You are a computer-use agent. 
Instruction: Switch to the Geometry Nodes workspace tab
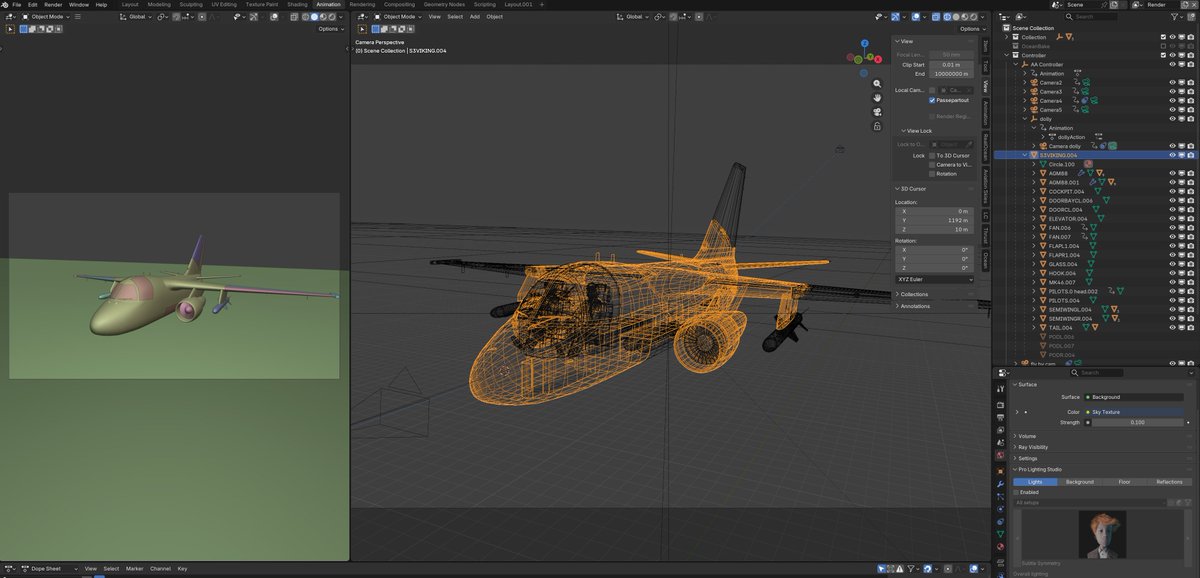444,4
